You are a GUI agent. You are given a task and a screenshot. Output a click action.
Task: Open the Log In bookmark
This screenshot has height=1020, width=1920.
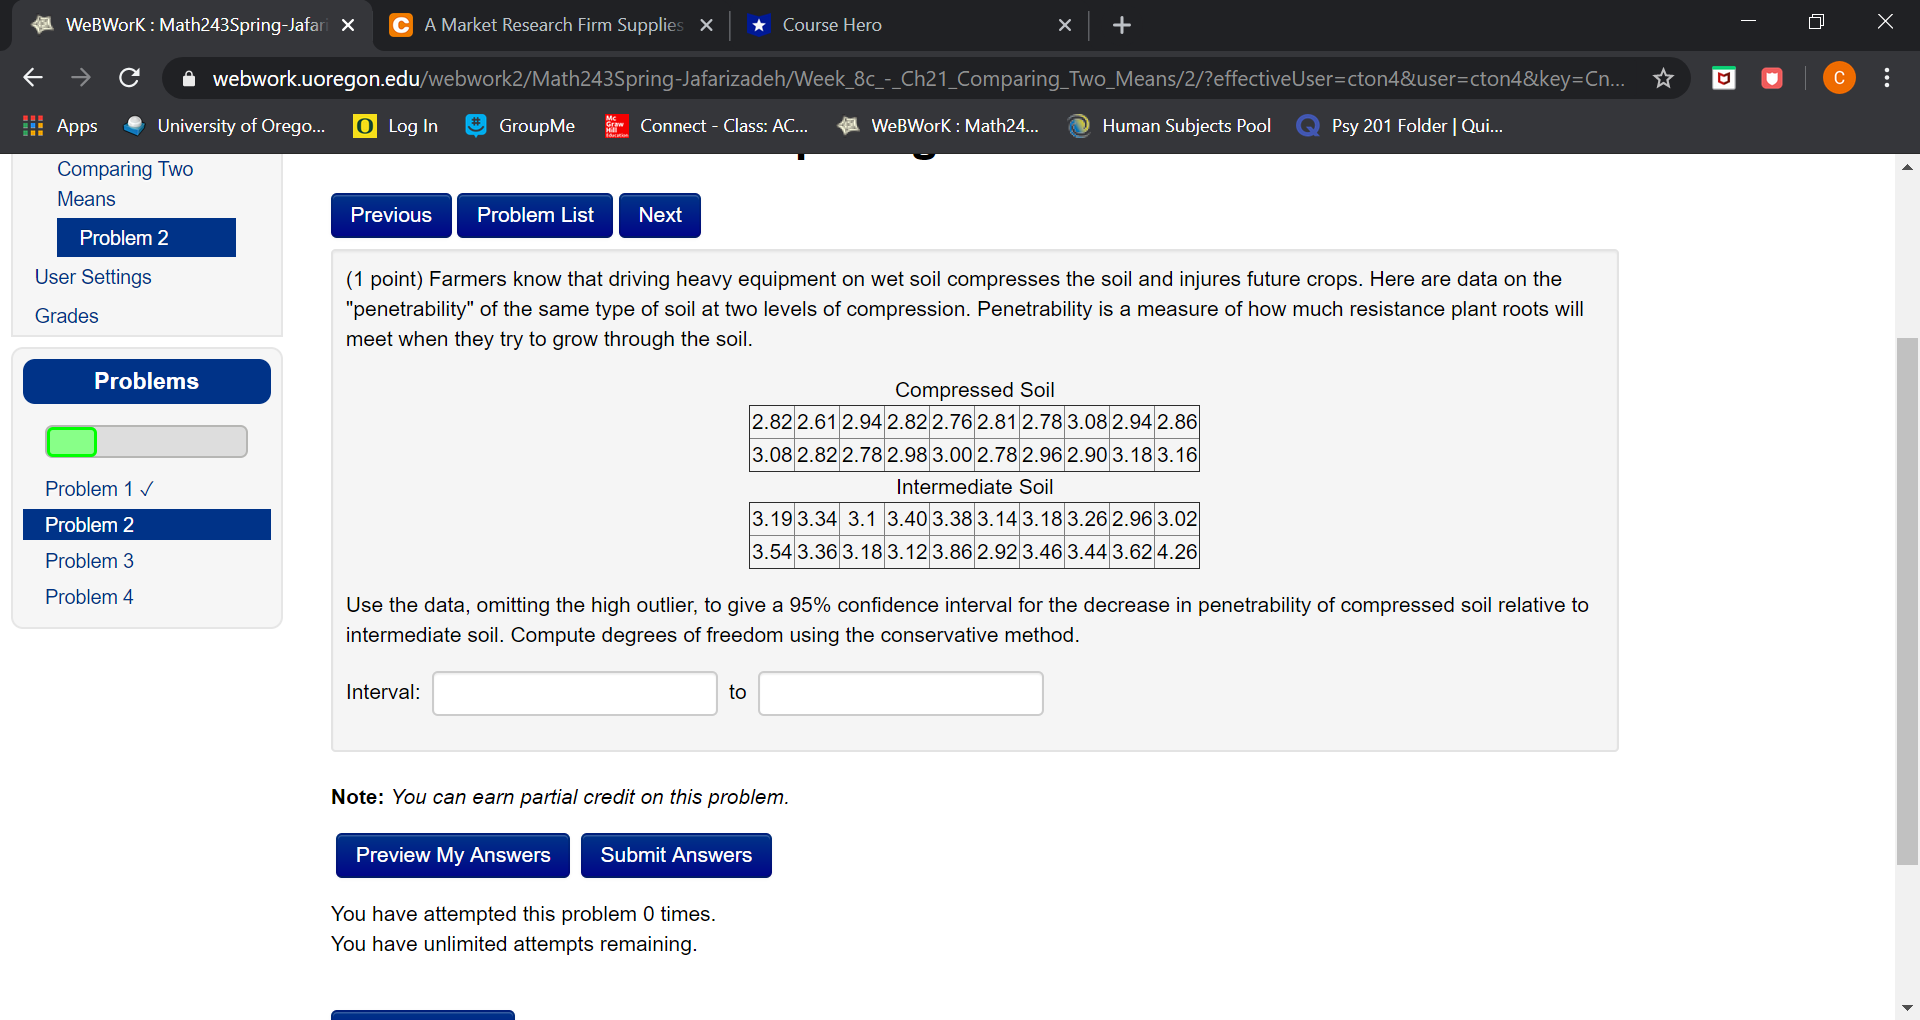[x=396, y=126]
